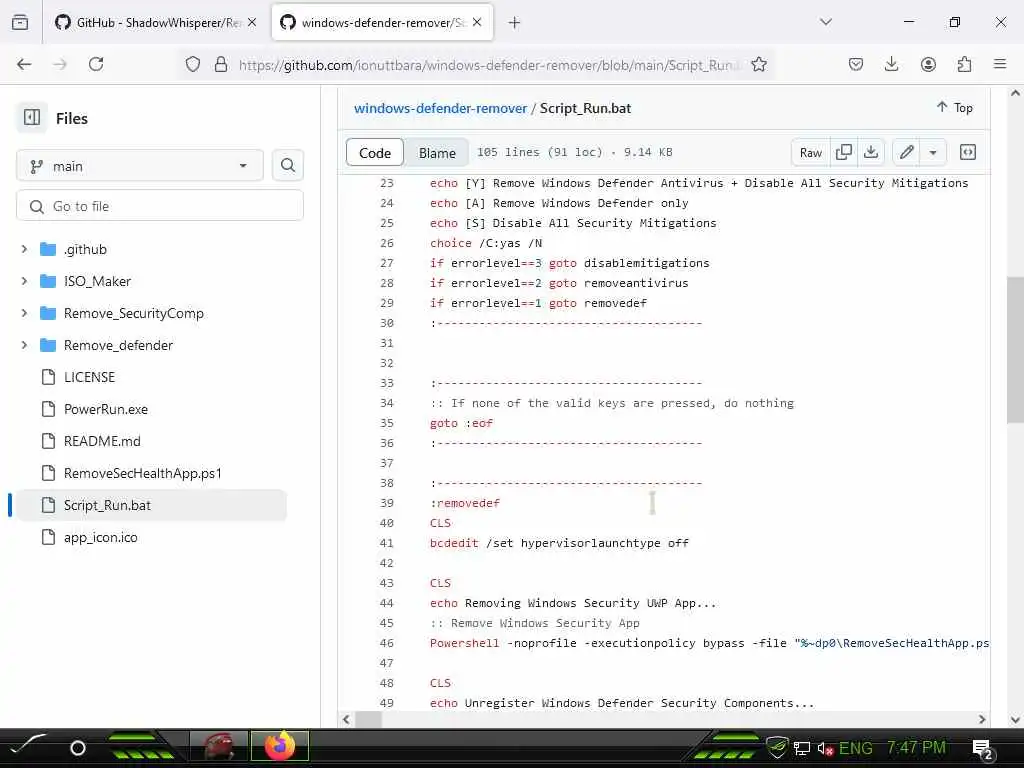Close the ShadowWhisperer GitHub tab
Viewport: 1024px width, 768px height.
pyautogui.click(x=252, y=22)
